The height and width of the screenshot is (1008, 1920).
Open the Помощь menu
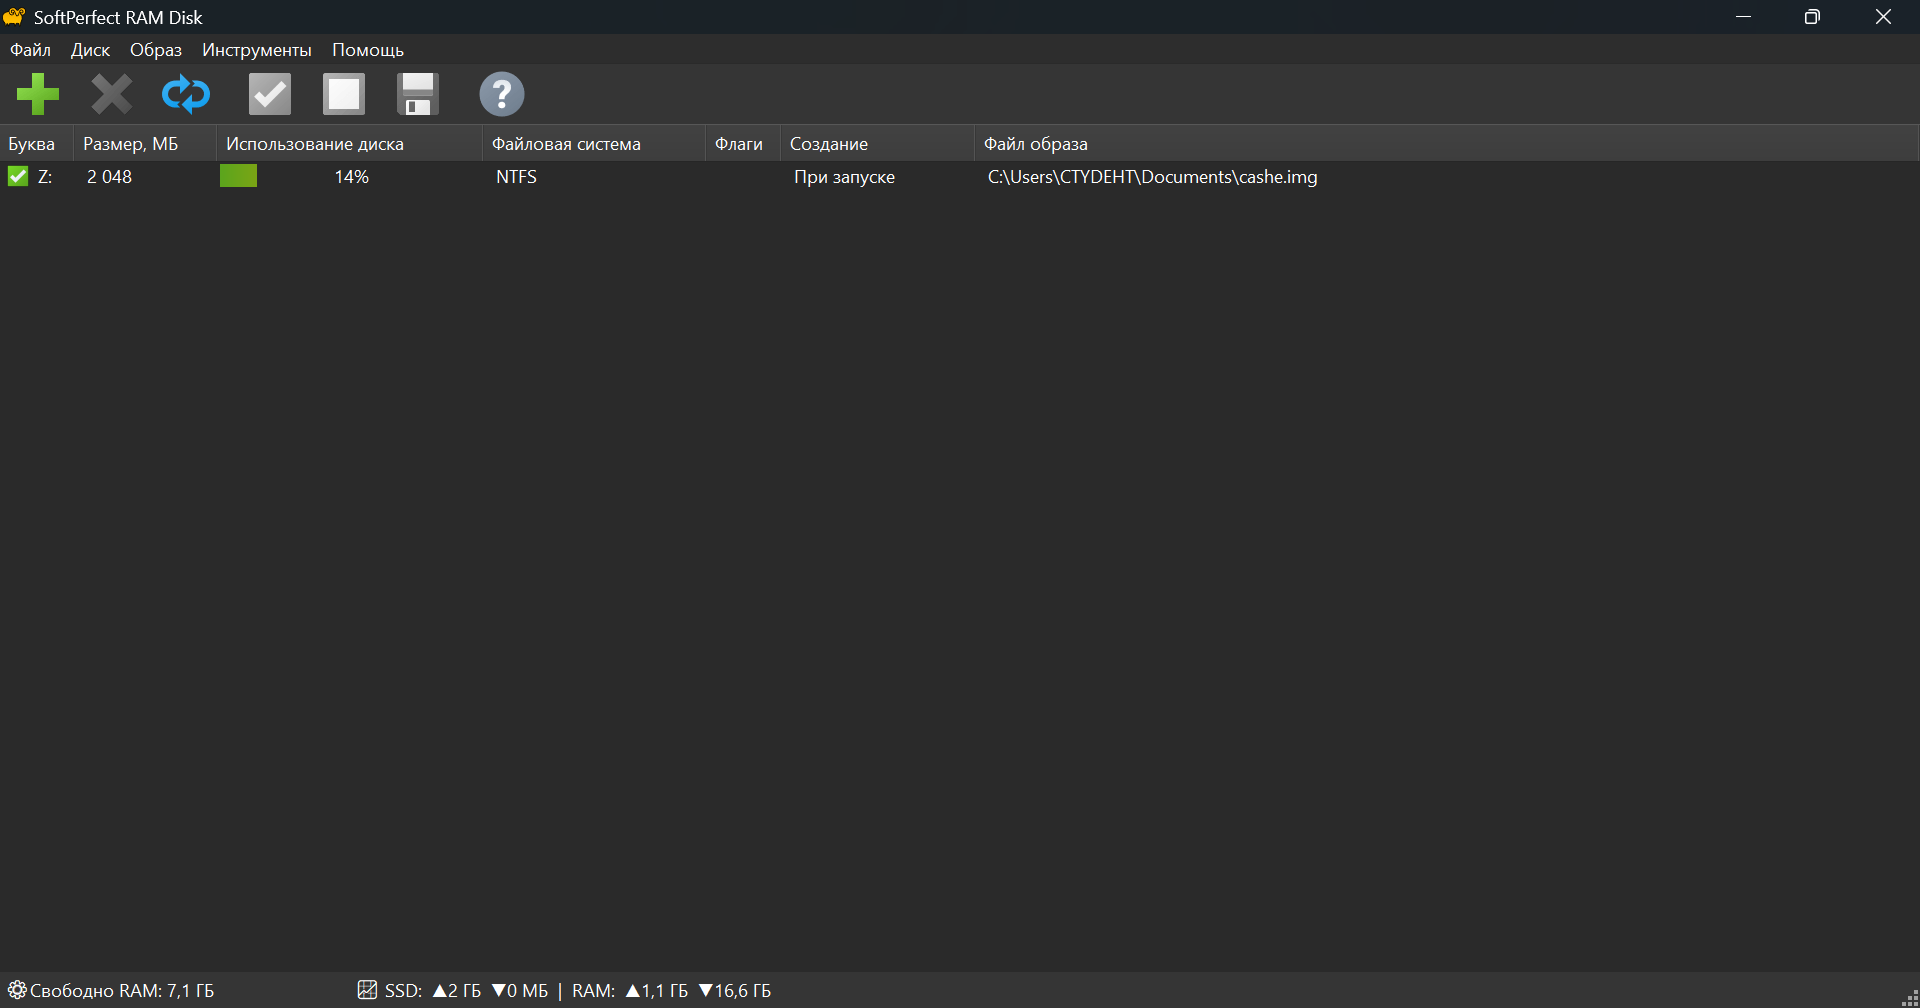367,50
